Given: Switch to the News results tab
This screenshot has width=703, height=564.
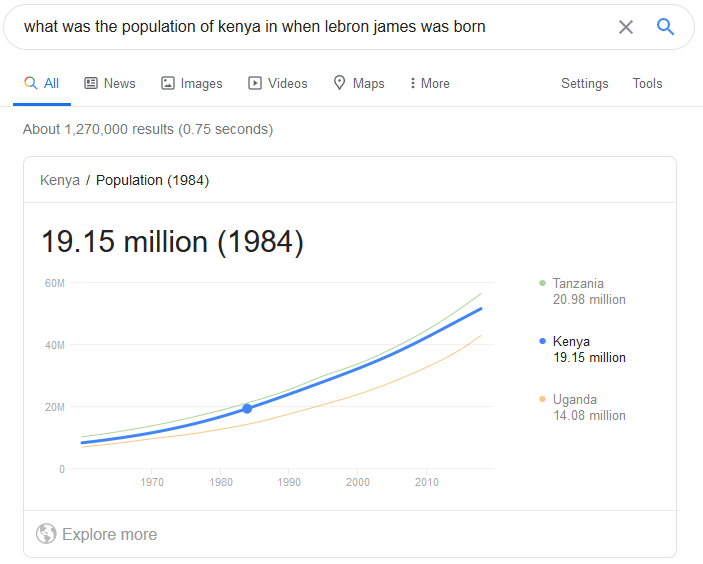Looking at the screenshot, I should 110,83.
